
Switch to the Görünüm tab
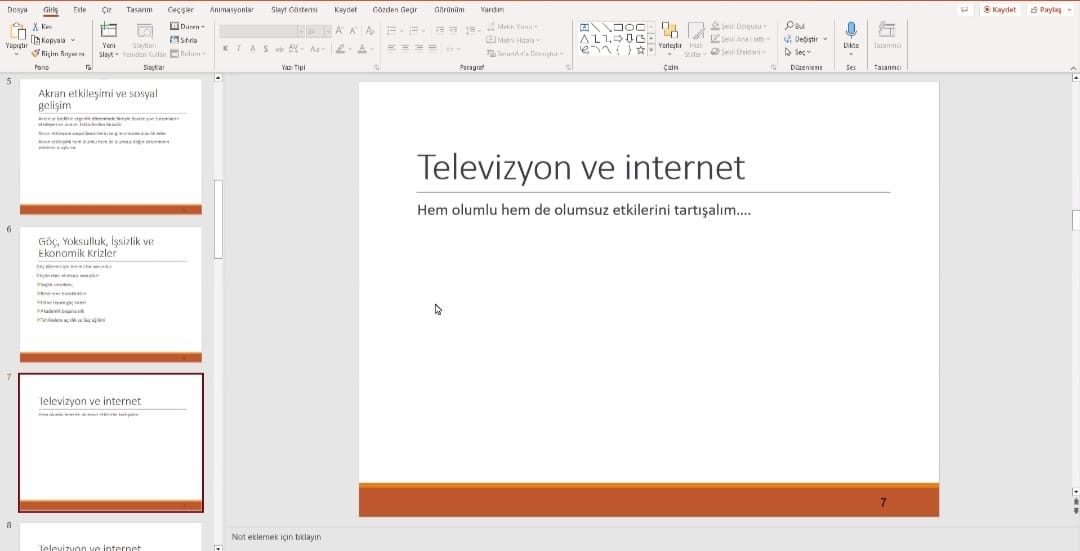449,10
